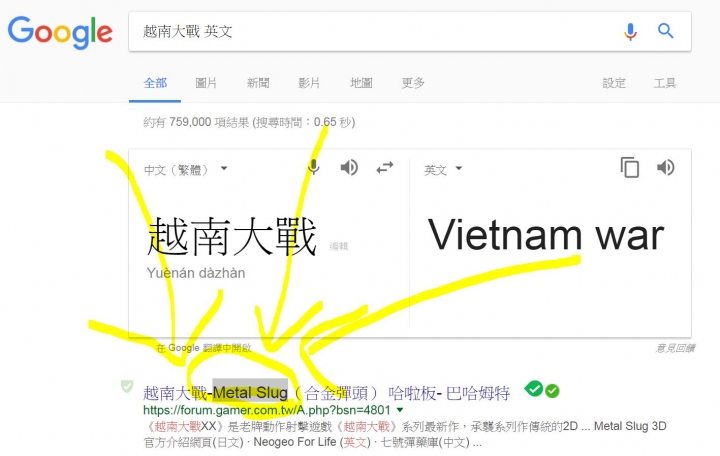Click the voice search microphone icon

(630, 32)
